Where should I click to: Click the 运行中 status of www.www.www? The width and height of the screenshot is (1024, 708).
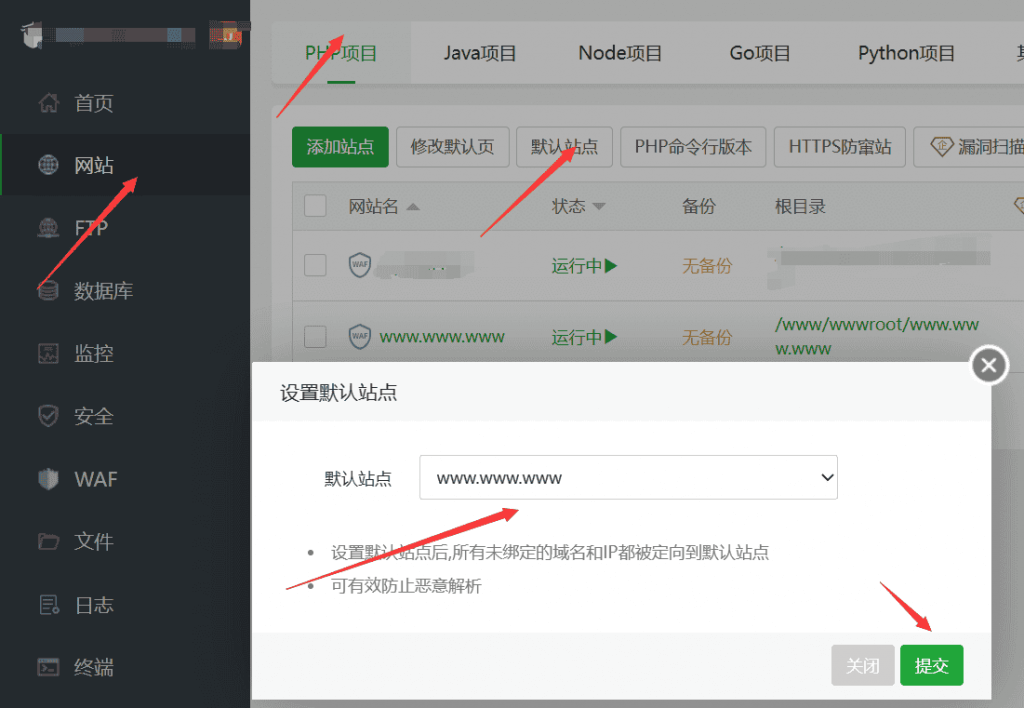pyautogui.click(x=577, y=337)
